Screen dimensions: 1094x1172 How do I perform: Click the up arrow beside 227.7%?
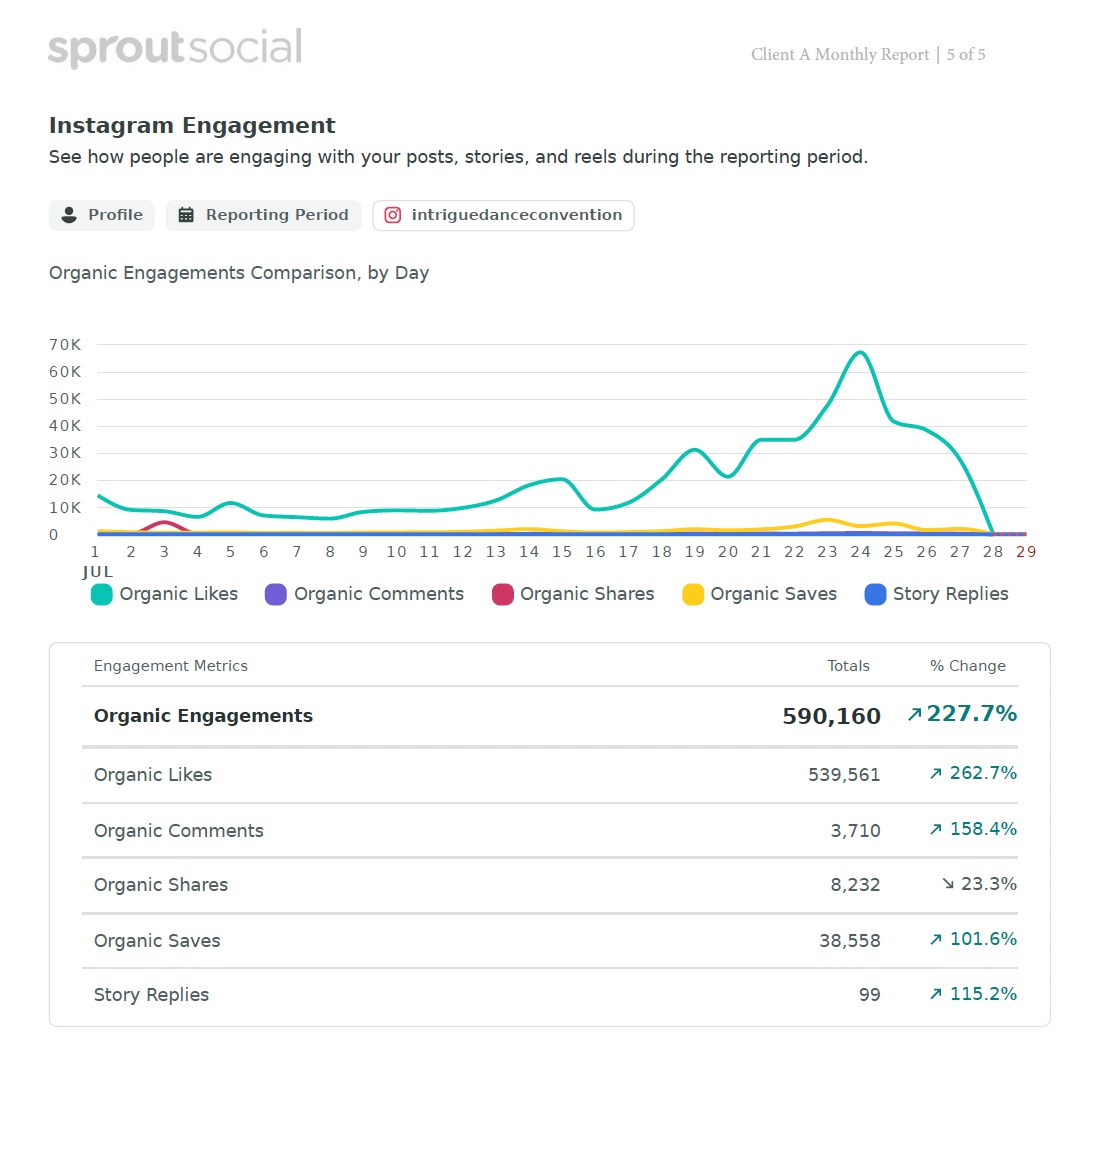click(915, 715)
